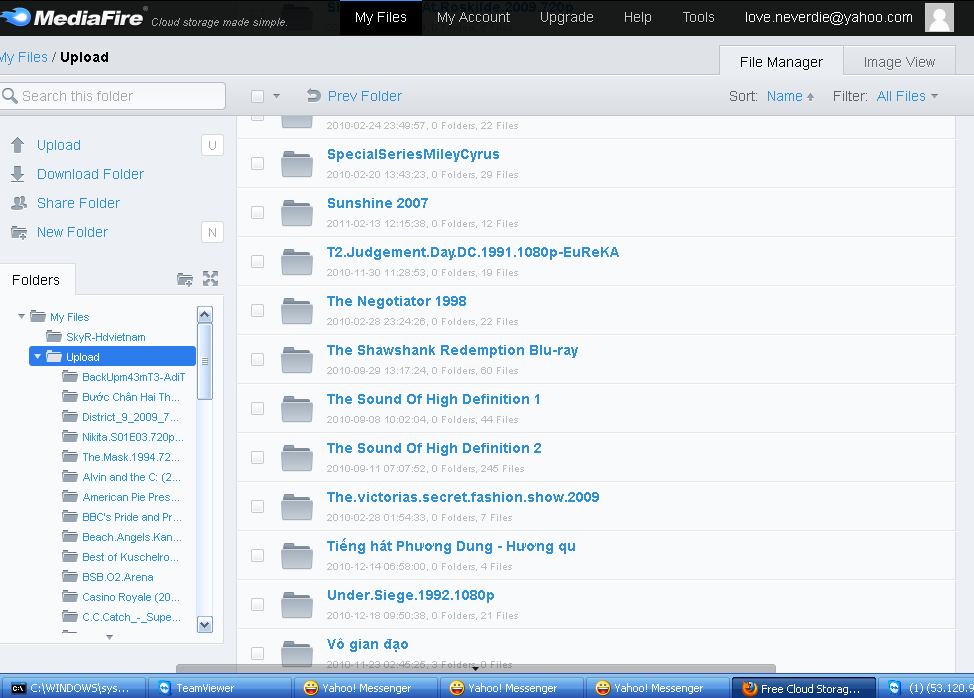Image resolution: width=974 pixels, height=698 pixels.
Task: Select BSB.O2.Arena folder in tree
Action: (117, 577)
